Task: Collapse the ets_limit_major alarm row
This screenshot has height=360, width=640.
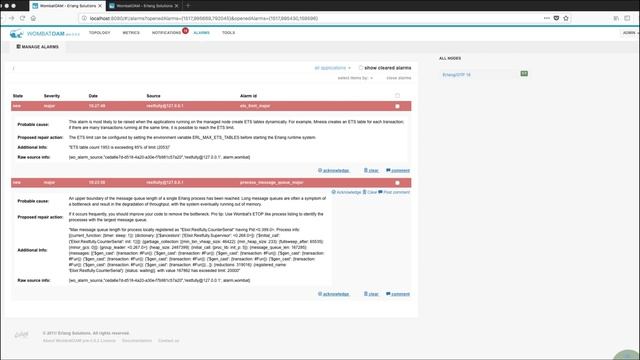Action: [x=211, y=106]
